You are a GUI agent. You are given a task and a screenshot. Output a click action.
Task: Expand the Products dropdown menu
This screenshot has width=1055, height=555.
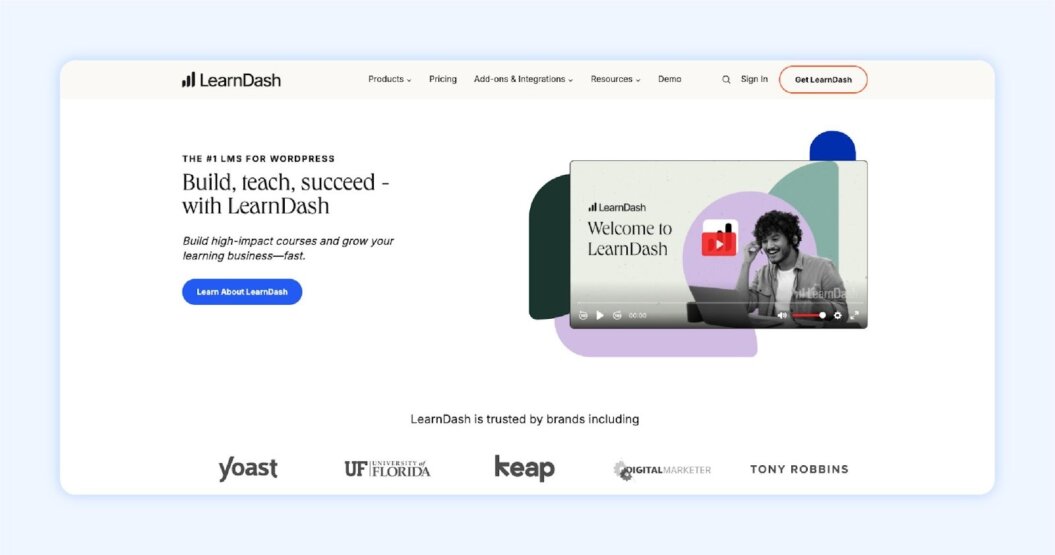(390, 79)
